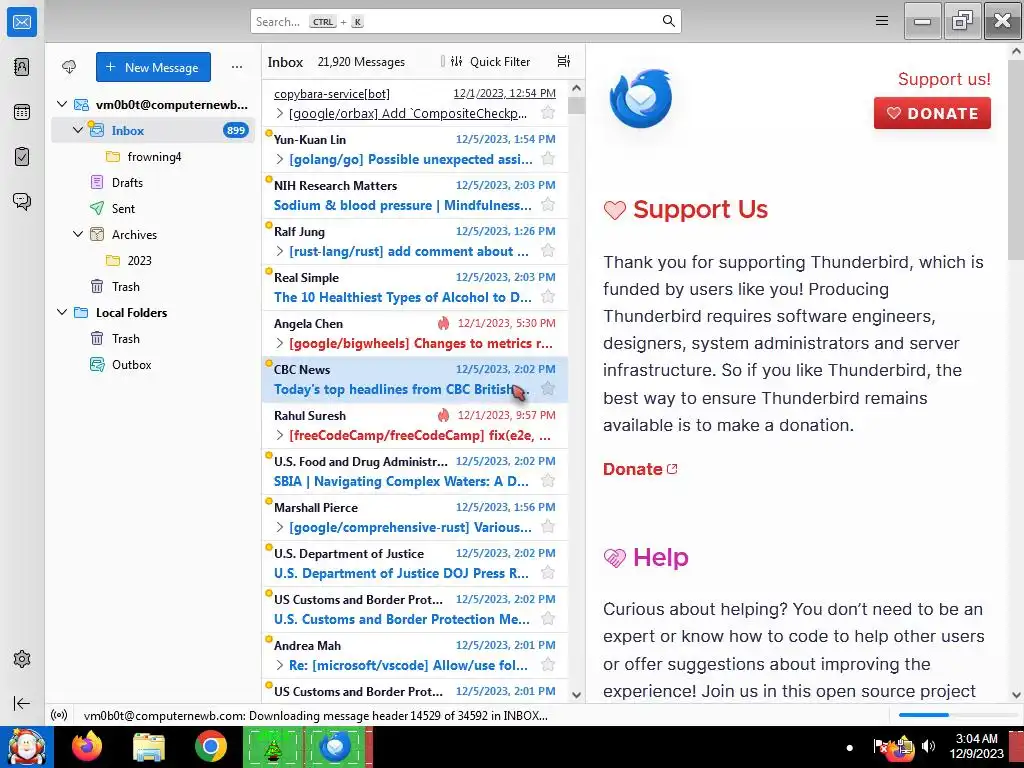1024x768 pixels.
Task: Star the Ralf Jung message
Action: click(x=548, y=251)
